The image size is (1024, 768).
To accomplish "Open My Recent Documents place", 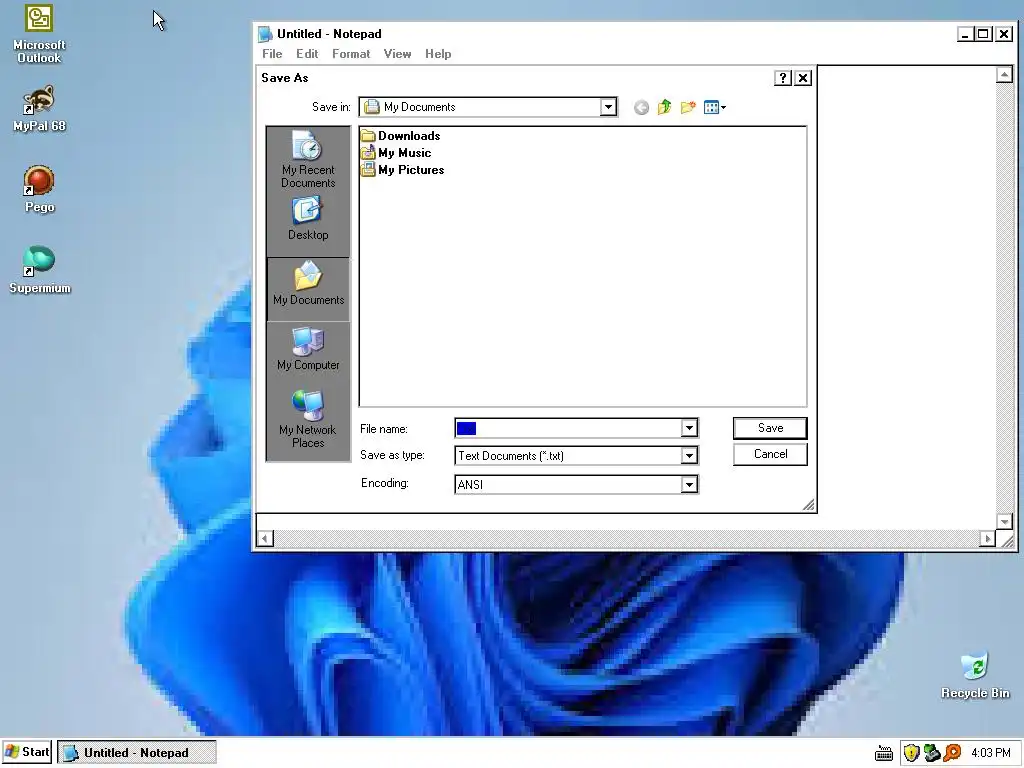I will tap(308, 159).
